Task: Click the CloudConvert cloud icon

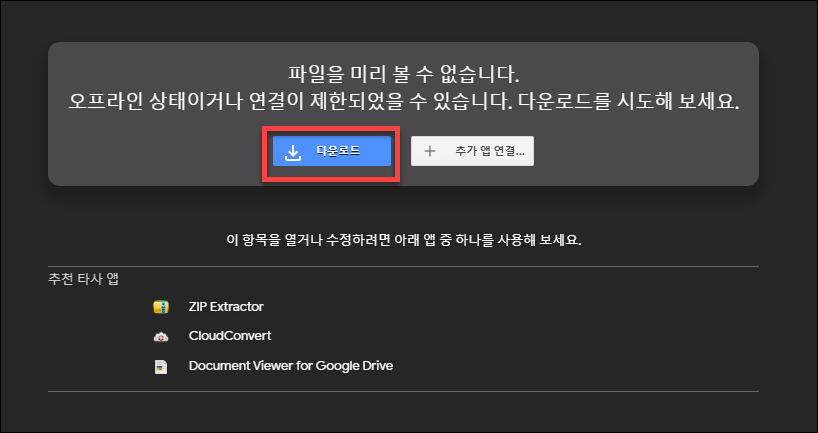Action: pos(161,337)
